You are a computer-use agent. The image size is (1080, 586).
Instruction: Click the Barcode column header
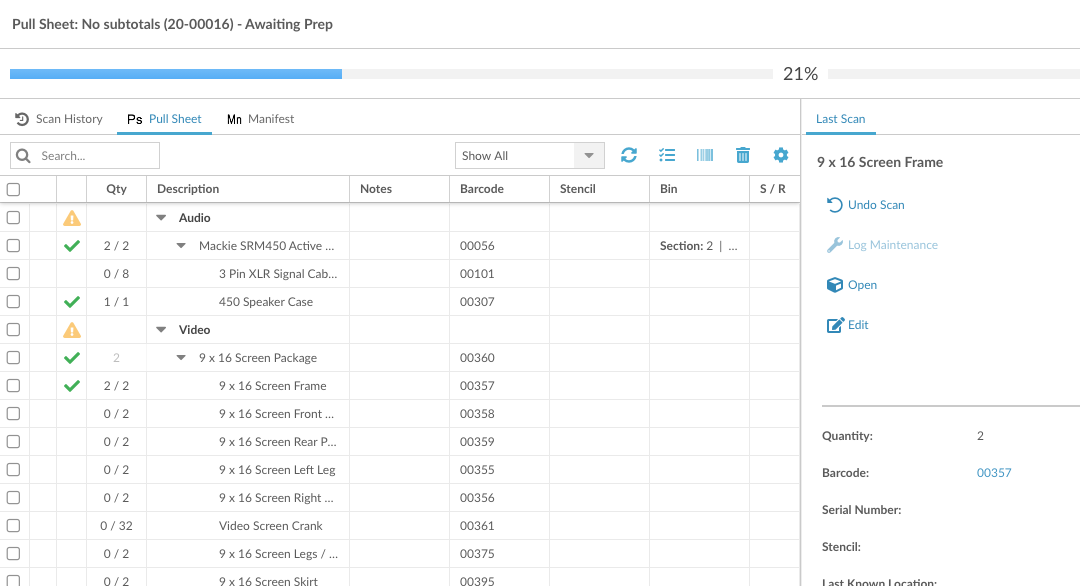coord(499,189)
